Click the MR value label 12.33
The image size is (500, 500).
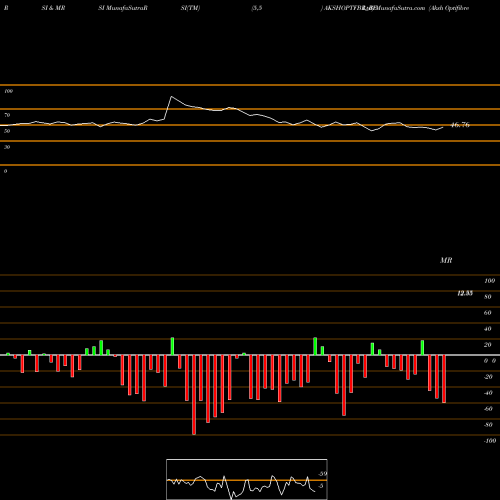pyautogui.click(x=465, y=293)
